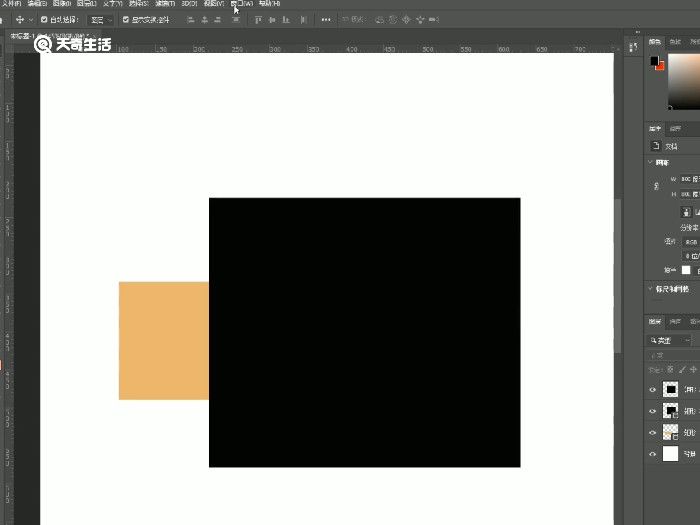
Task: Open the layer filter kind dropdown
Action: pyautogui.click(x=669, y=341)
